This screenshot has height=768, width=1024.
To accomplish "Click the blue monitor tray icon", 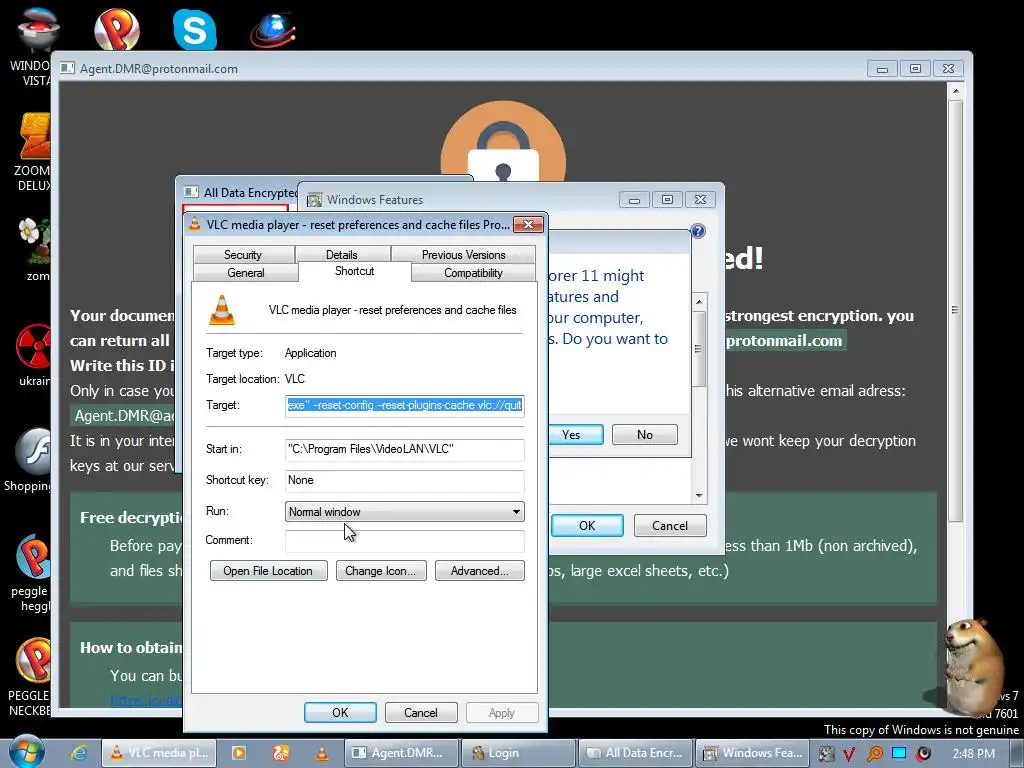I will tap(899, 753).
